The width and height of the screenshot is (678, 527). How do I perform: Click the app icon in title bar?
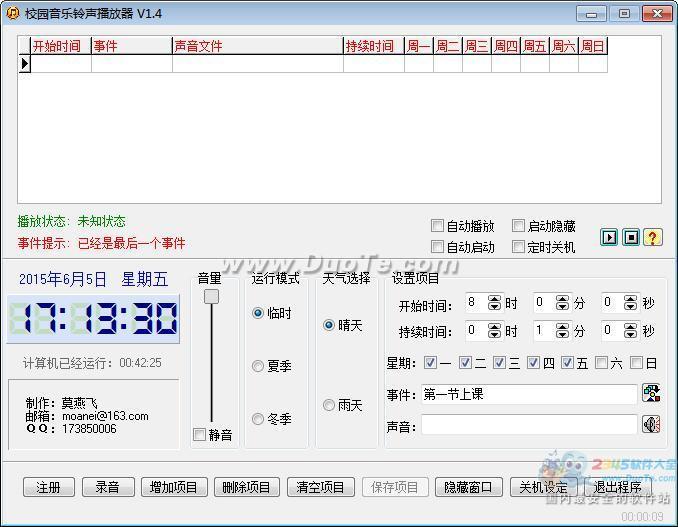(x=13, y=13)
